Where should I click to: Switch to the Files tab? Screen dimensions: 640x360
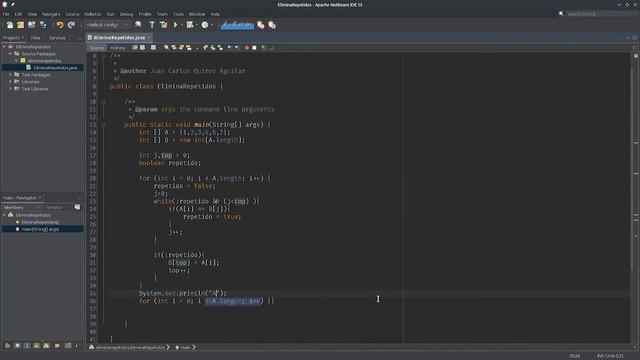pyautogui.click(x=36, y=38)
